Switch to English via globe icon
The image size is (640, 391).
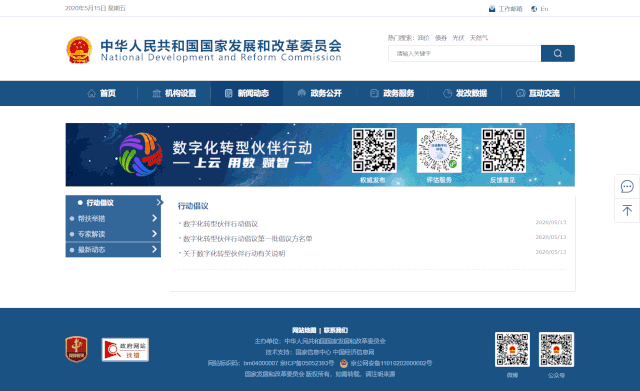click(x=534, y=9)
